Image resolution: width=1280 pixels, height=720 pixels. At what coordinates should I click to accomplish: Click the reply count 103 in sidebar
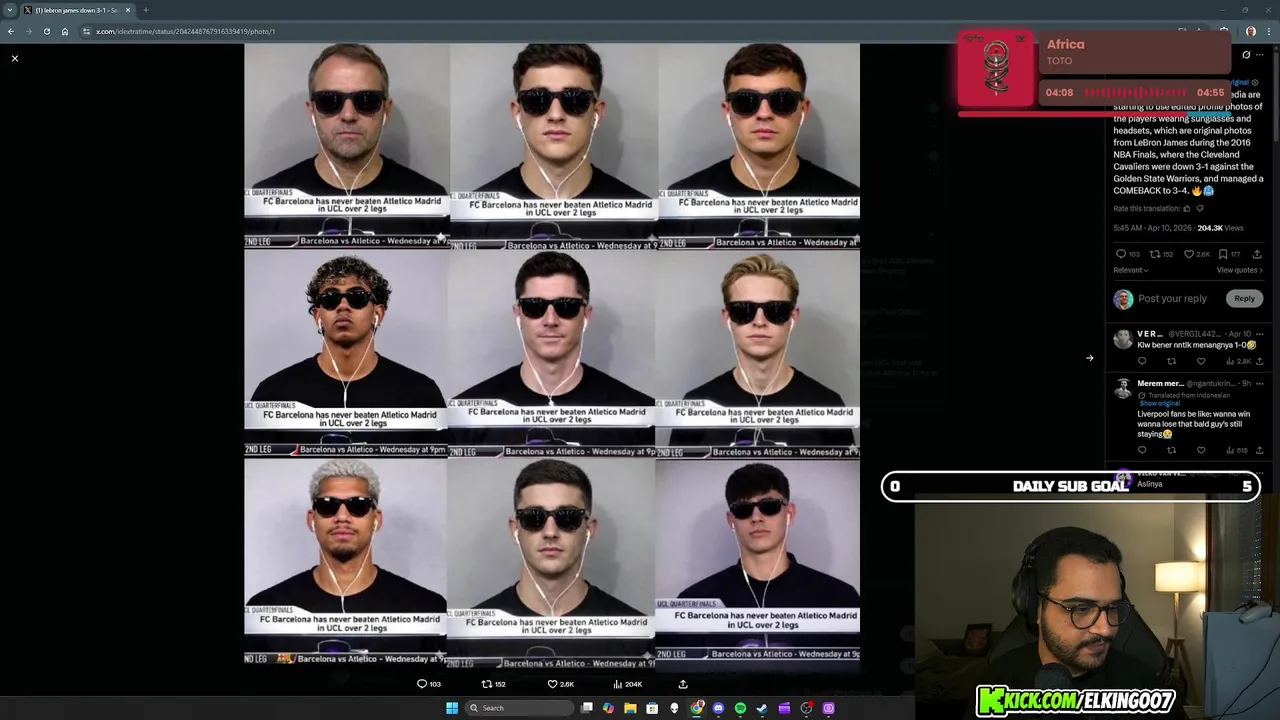1127,254
